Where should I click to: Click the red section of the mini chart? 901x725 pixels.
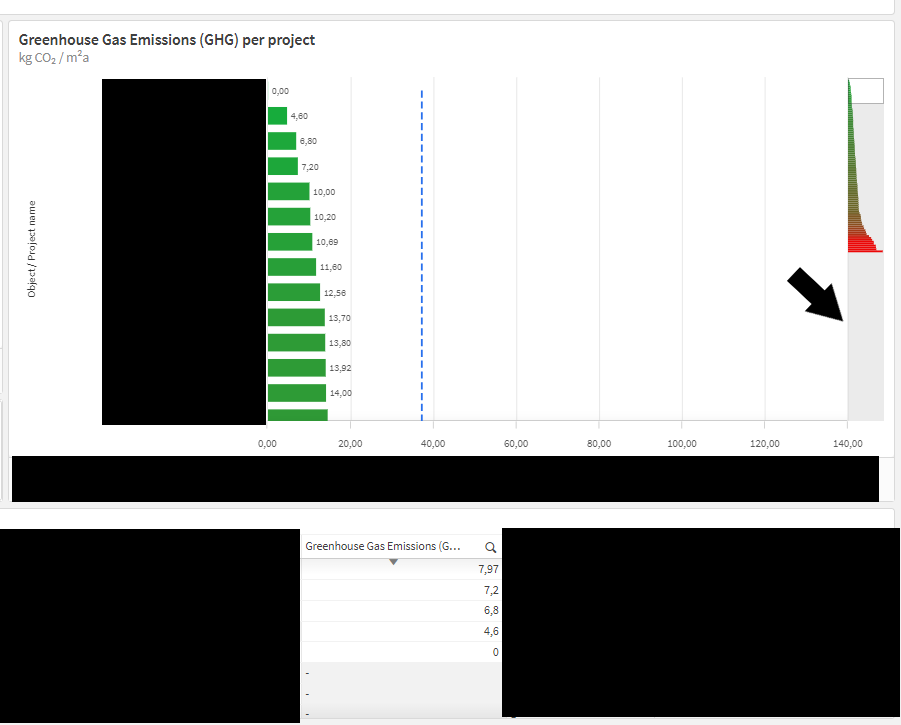(x=863, y=244)
